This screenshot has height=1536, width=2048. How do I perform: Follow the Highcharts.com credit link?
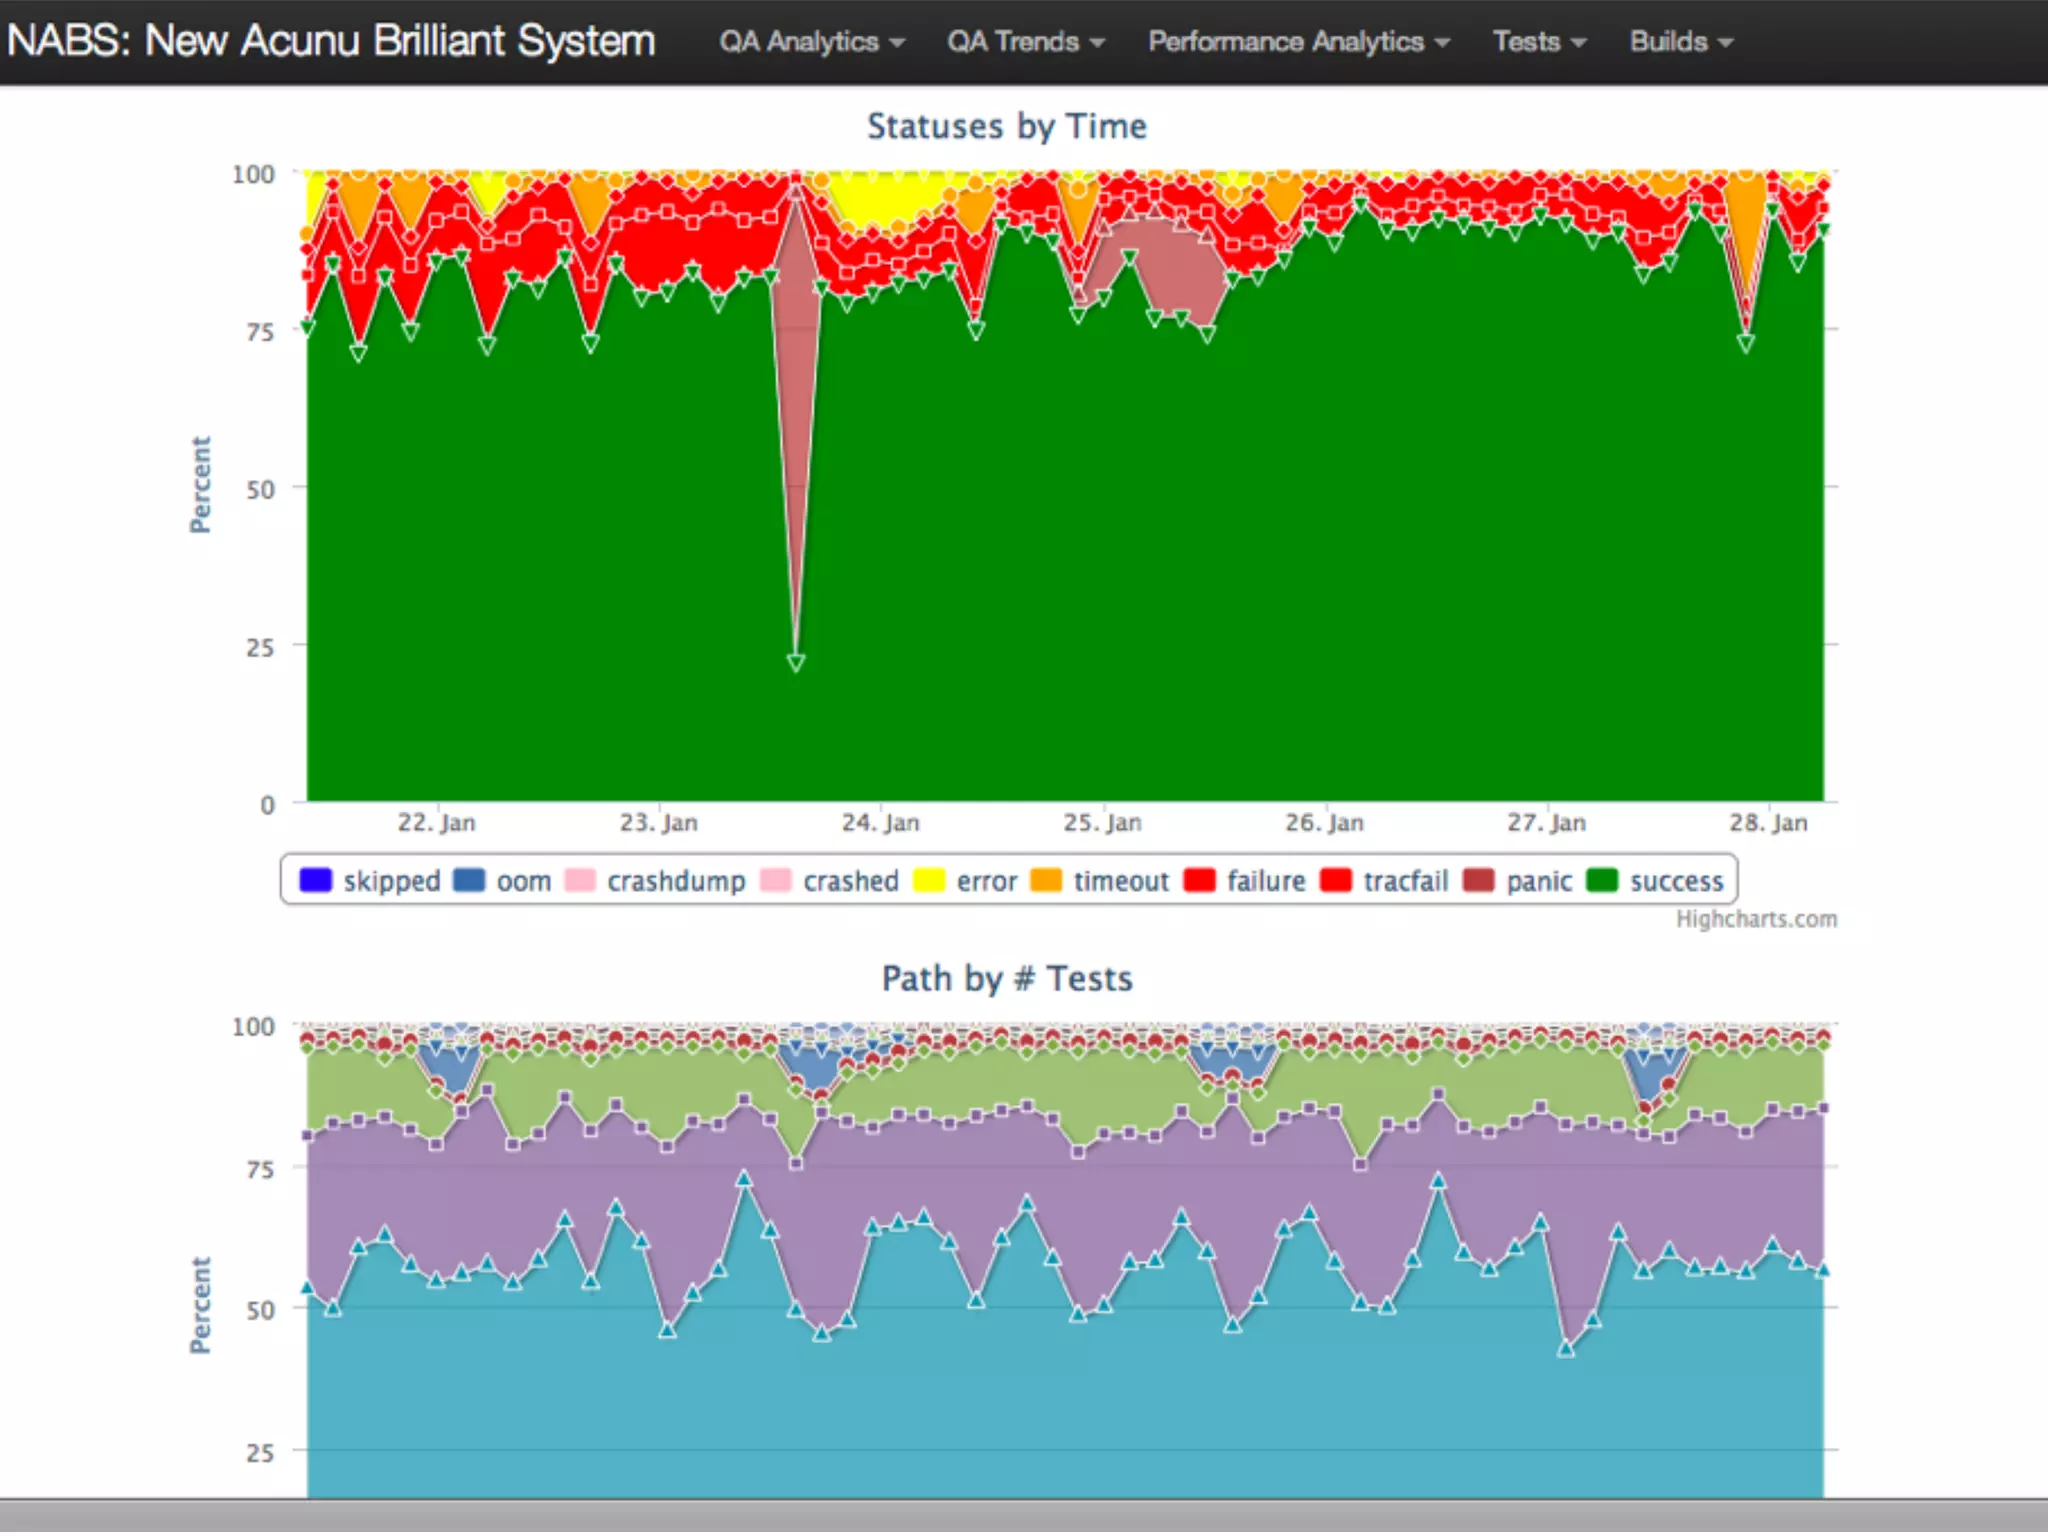1756,919
